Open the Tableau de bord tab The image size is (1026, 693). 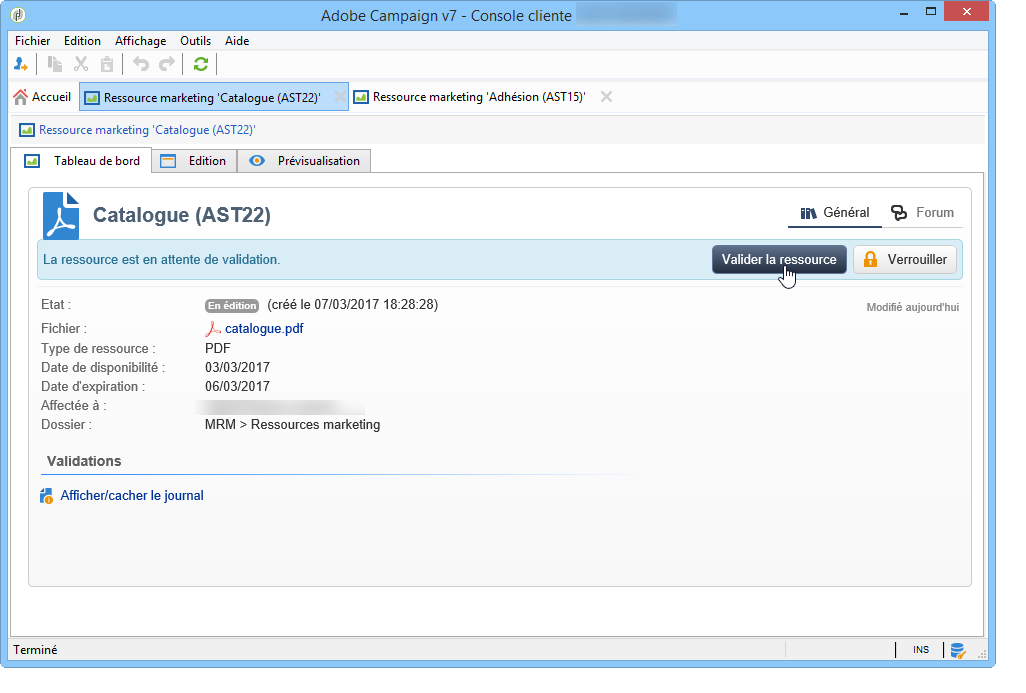(82, 161)
